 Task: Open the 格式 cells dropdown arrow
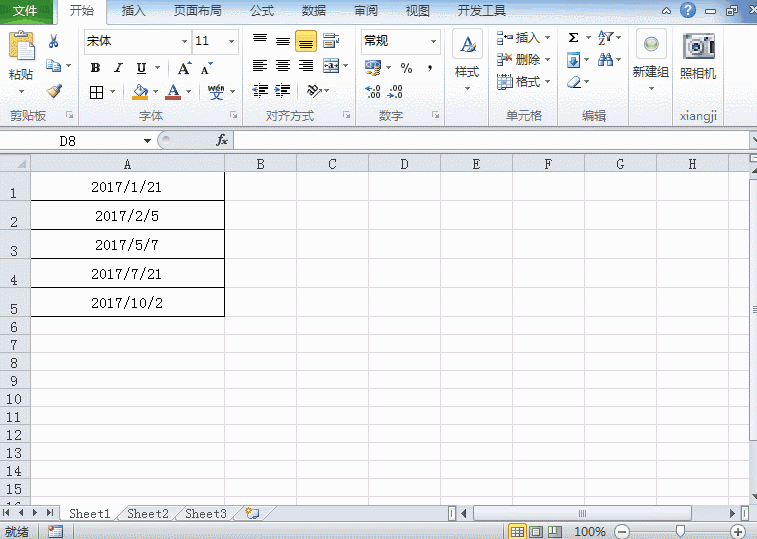click(x=547, y=82)
